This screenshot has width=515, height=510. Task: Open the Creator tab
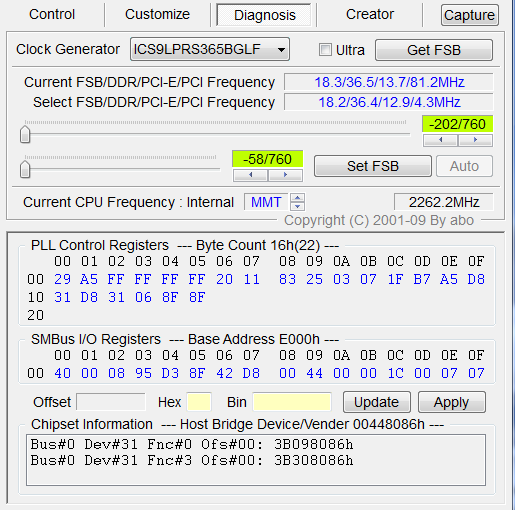click(370, 14)
